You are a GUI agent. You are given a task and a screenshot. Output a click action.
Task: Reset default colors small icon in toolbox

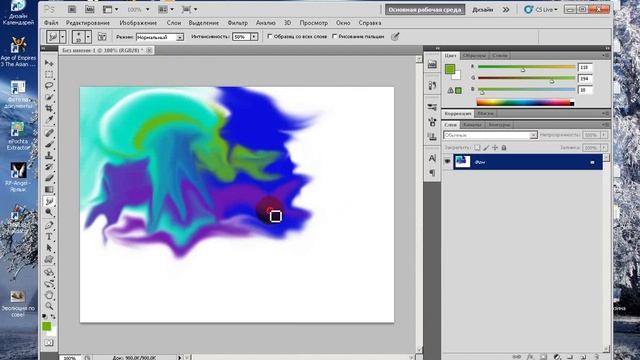tap(44, 317)
